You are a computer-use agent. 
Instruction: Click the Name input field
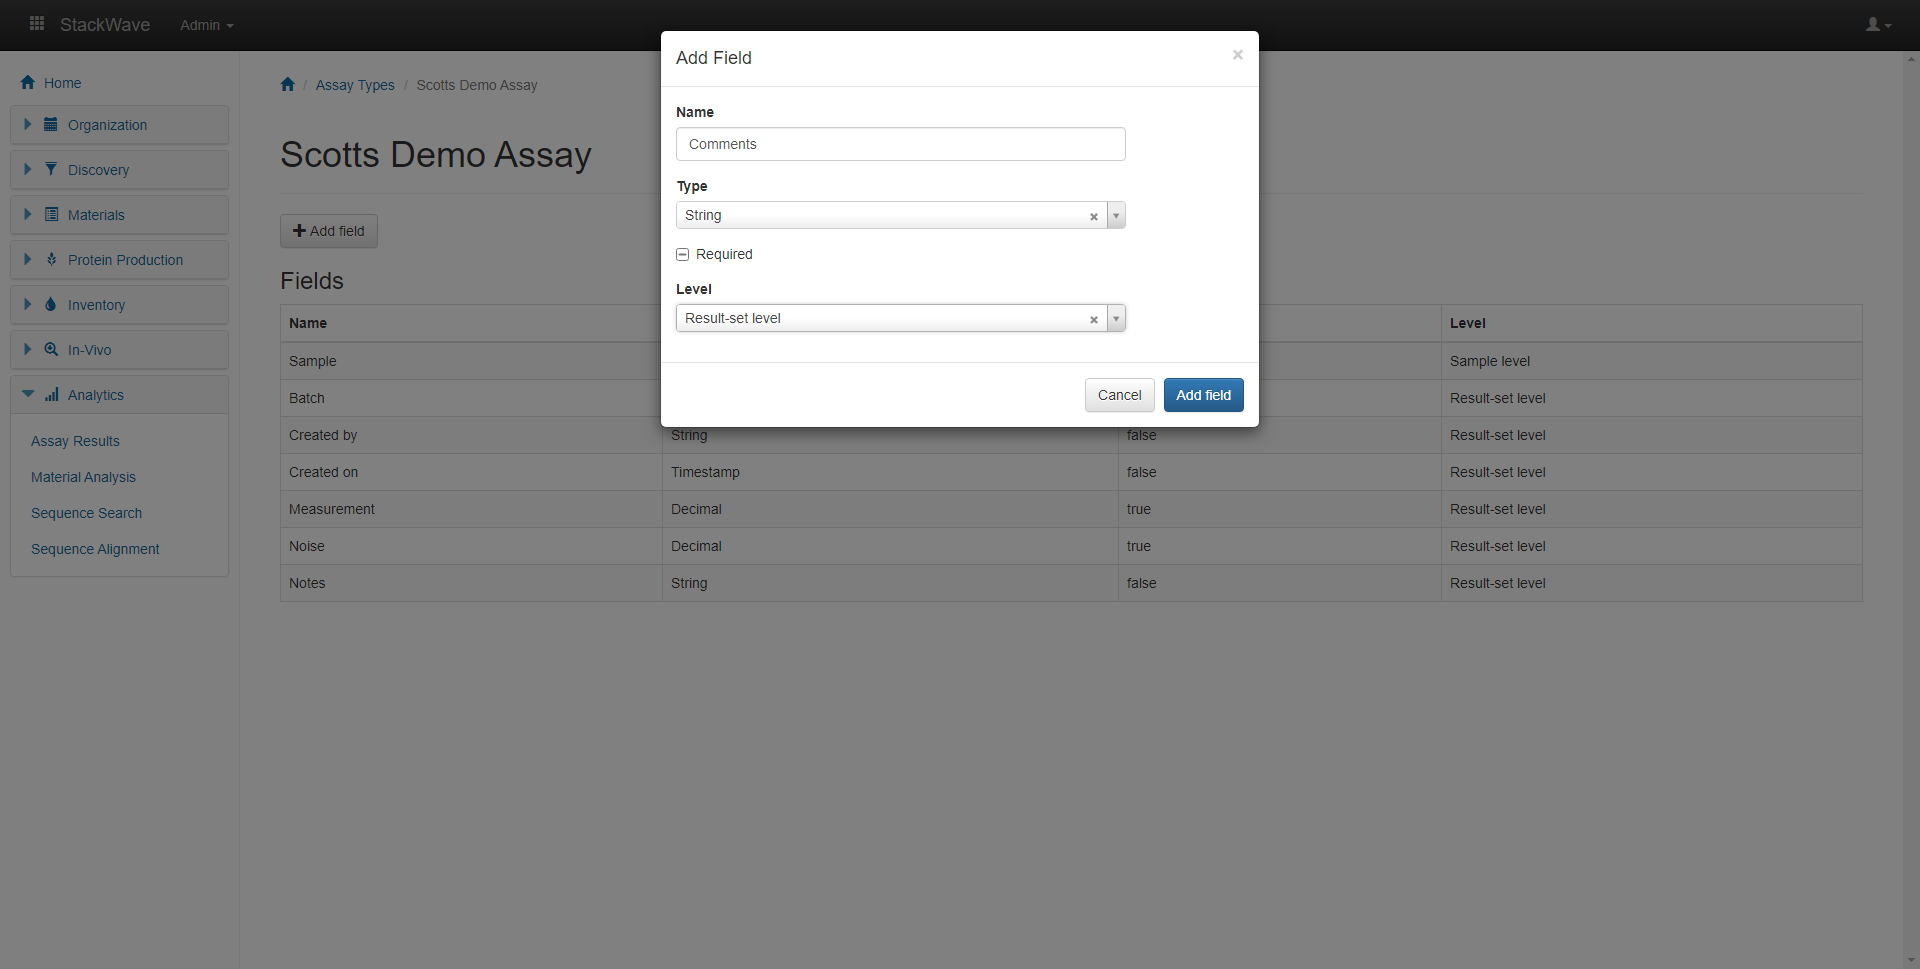(900, 144)
